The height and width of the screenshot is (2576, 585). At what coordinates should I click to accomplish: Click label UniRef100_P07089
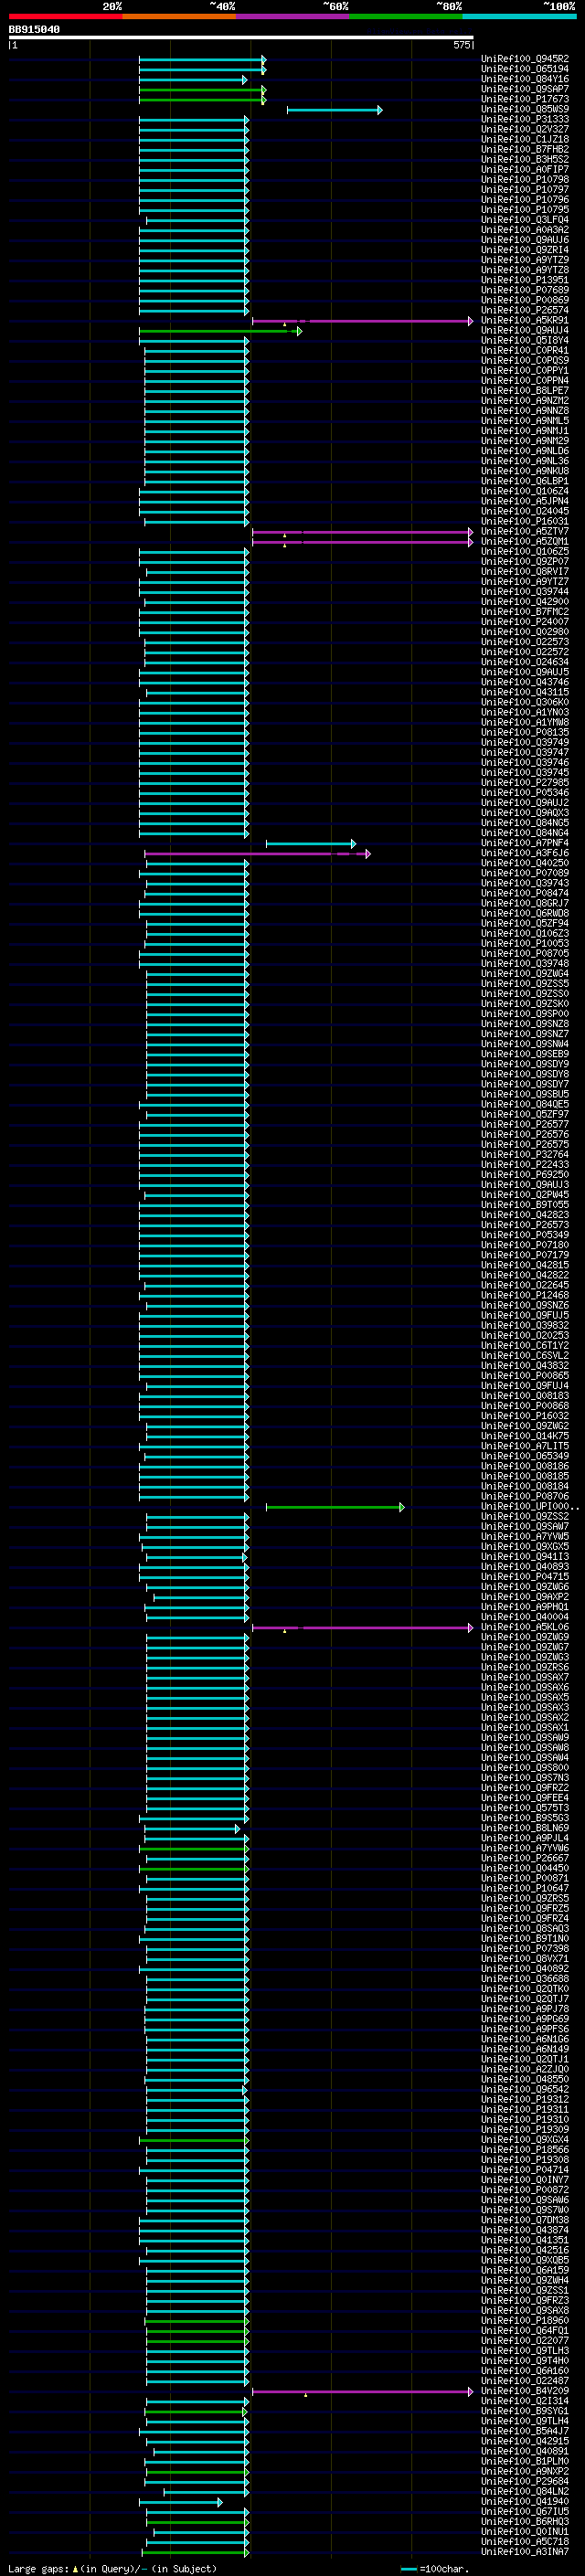click(511, 873)
